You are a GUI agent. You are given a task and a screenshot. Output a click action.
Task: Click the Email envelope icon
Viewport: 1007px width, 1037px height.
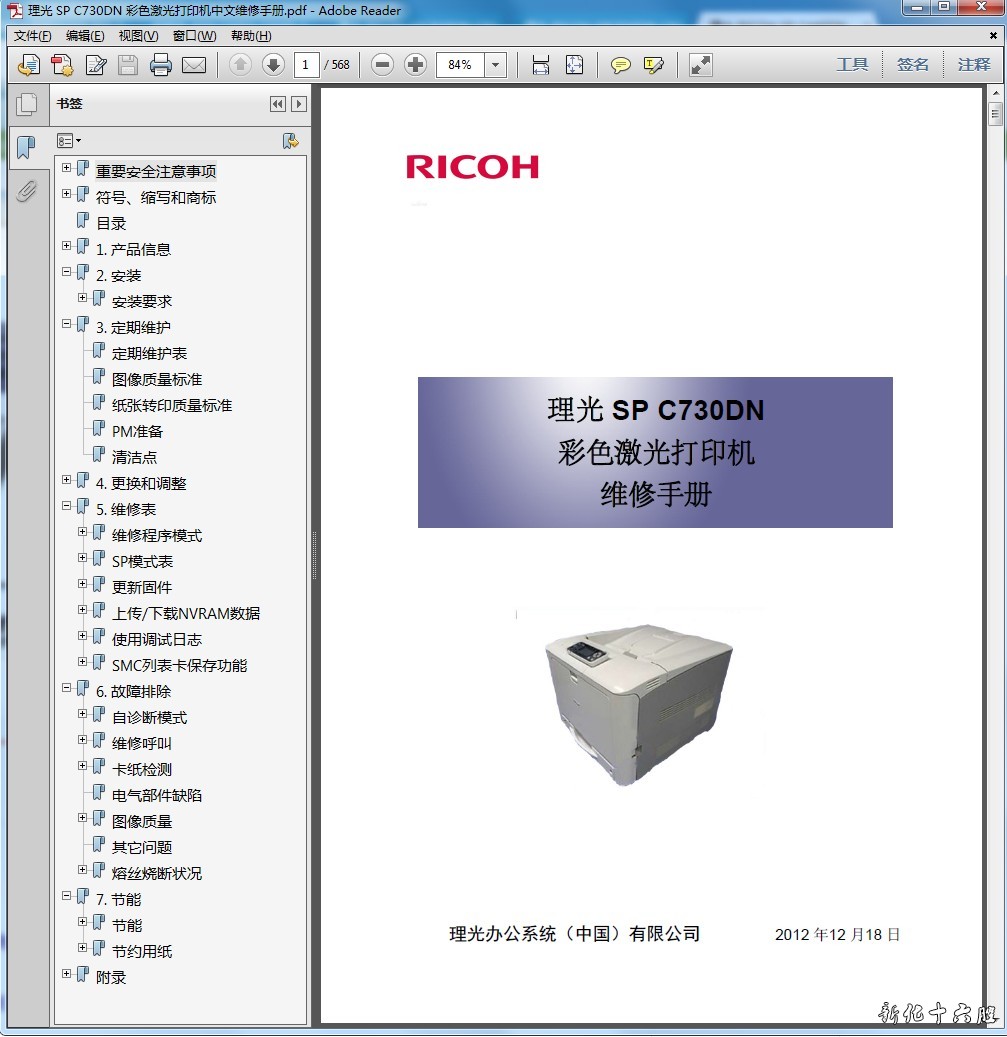click(x=194, y=65)
